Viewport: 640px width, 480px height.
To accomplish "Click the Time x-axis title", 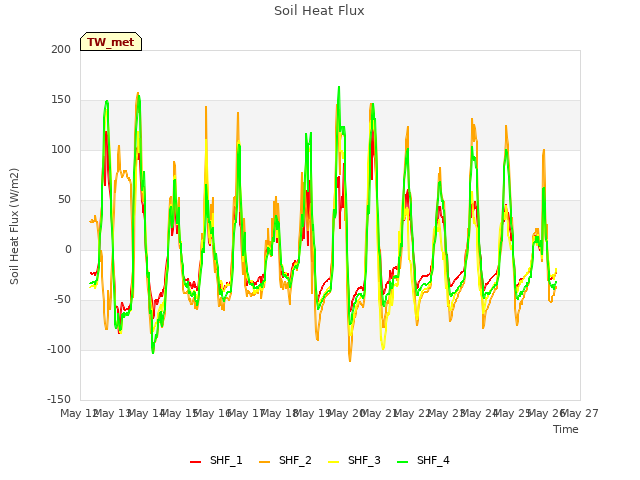I will [x=566, y=429].
